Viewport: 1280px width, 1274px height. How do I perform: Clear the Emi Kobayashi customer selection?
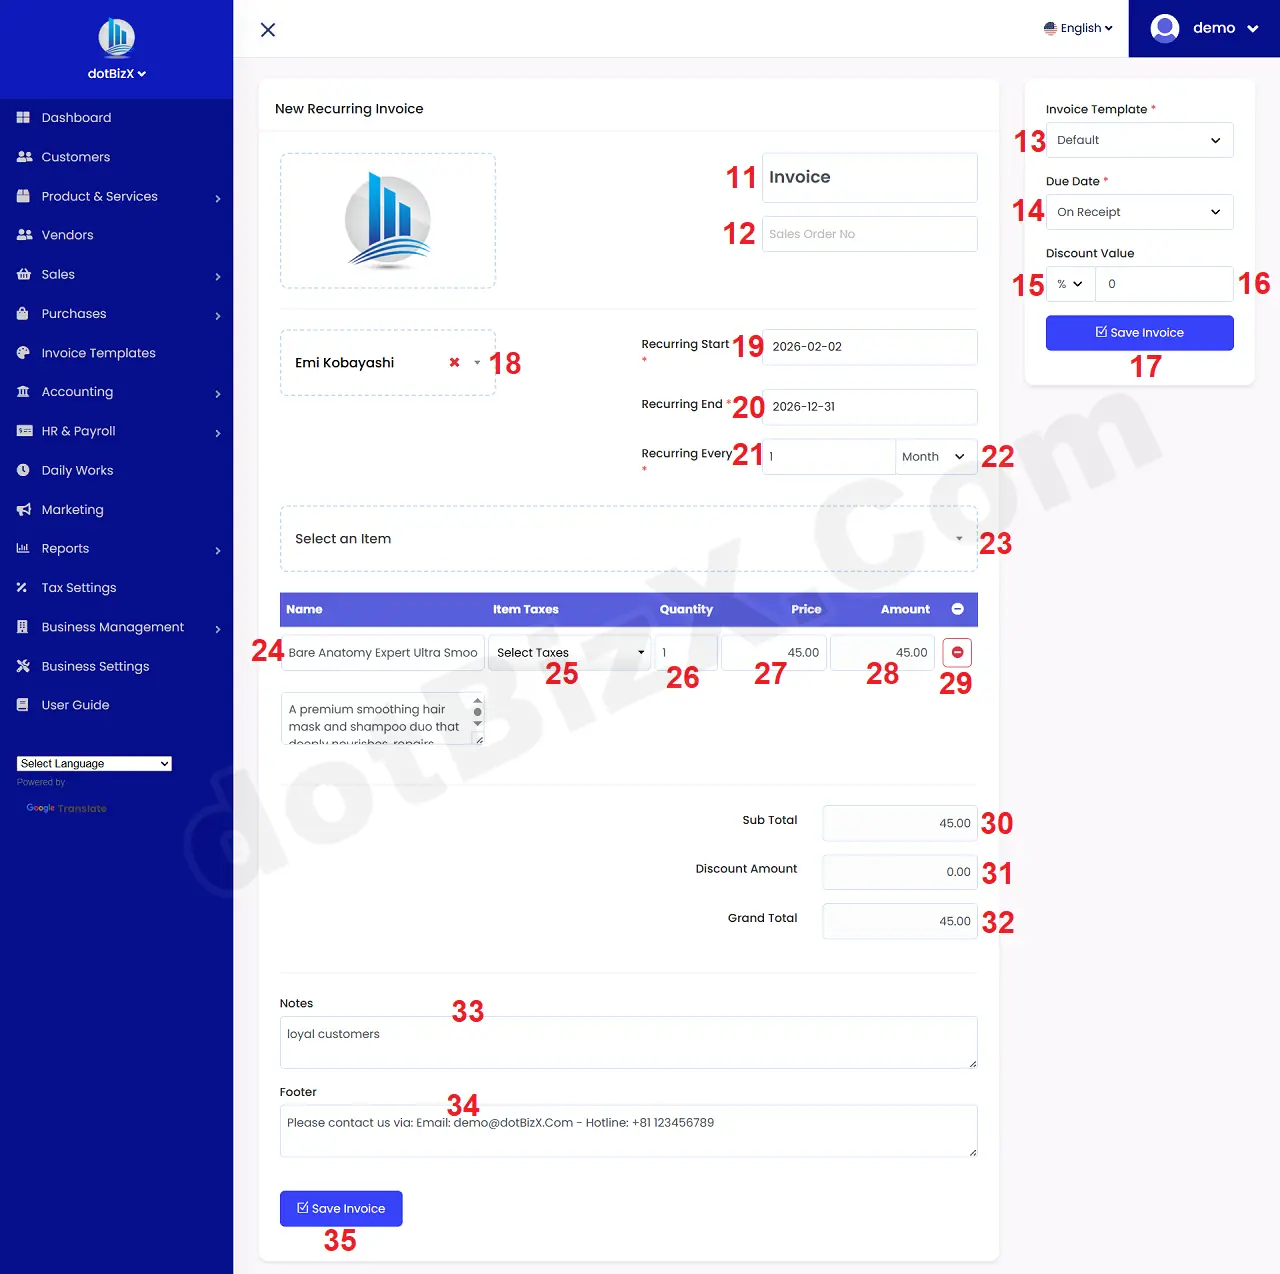pos(453,362)
